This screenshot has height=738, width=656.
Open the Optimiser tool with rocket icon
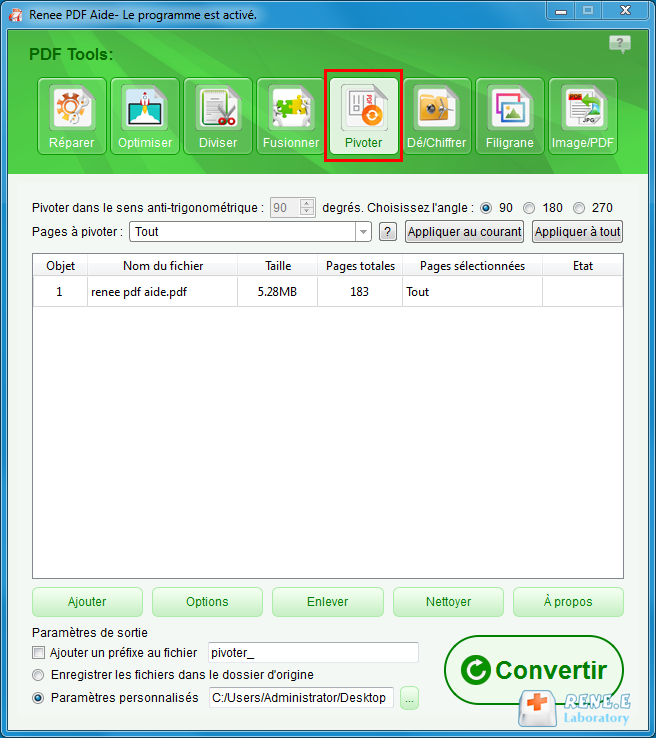pyautogui.click(x=145, y=116)
